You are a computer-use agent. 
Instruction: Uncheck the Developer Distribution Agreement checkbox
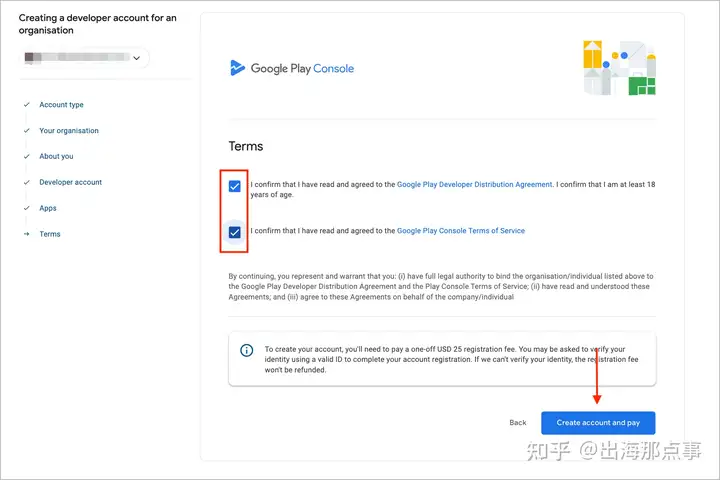[235, 186]
